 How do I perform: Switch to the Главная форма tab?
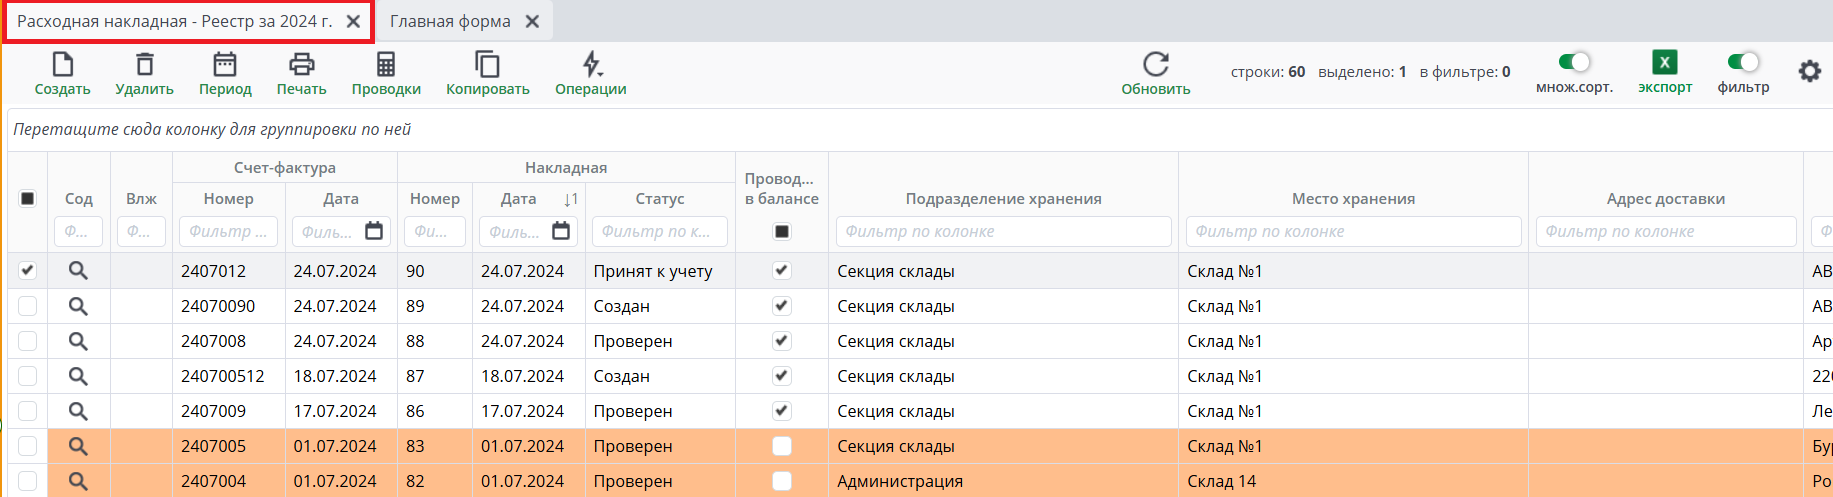450,21
